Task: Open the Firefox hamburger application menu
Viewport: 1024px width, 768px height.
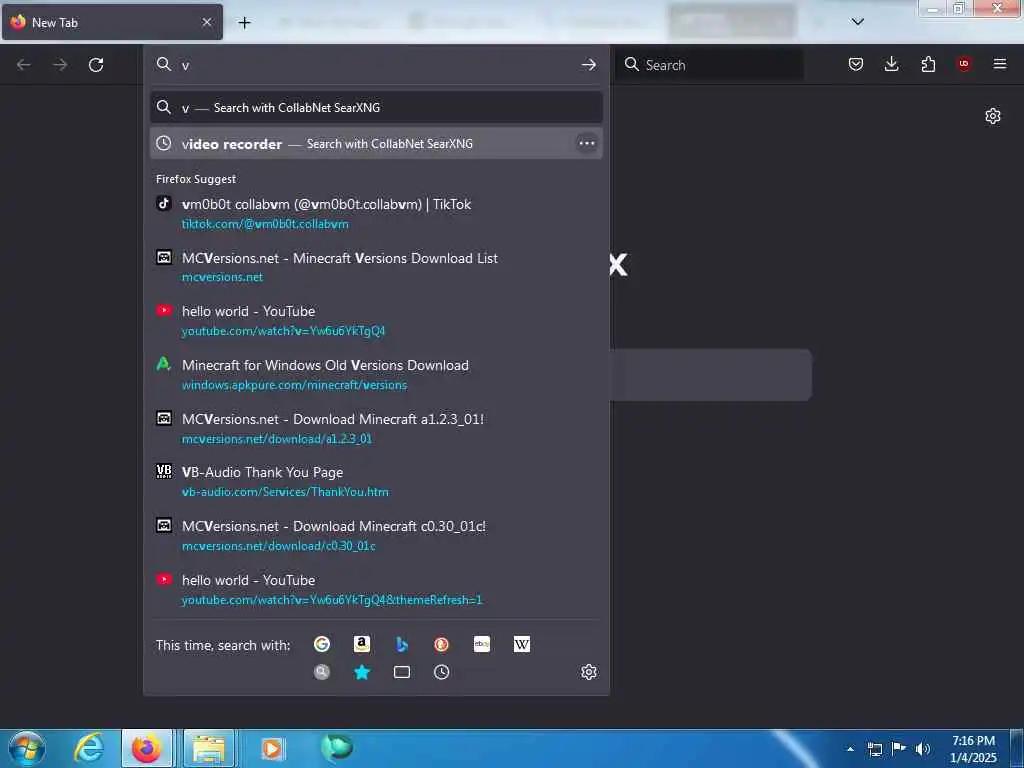Action: tap(1000, 63)
